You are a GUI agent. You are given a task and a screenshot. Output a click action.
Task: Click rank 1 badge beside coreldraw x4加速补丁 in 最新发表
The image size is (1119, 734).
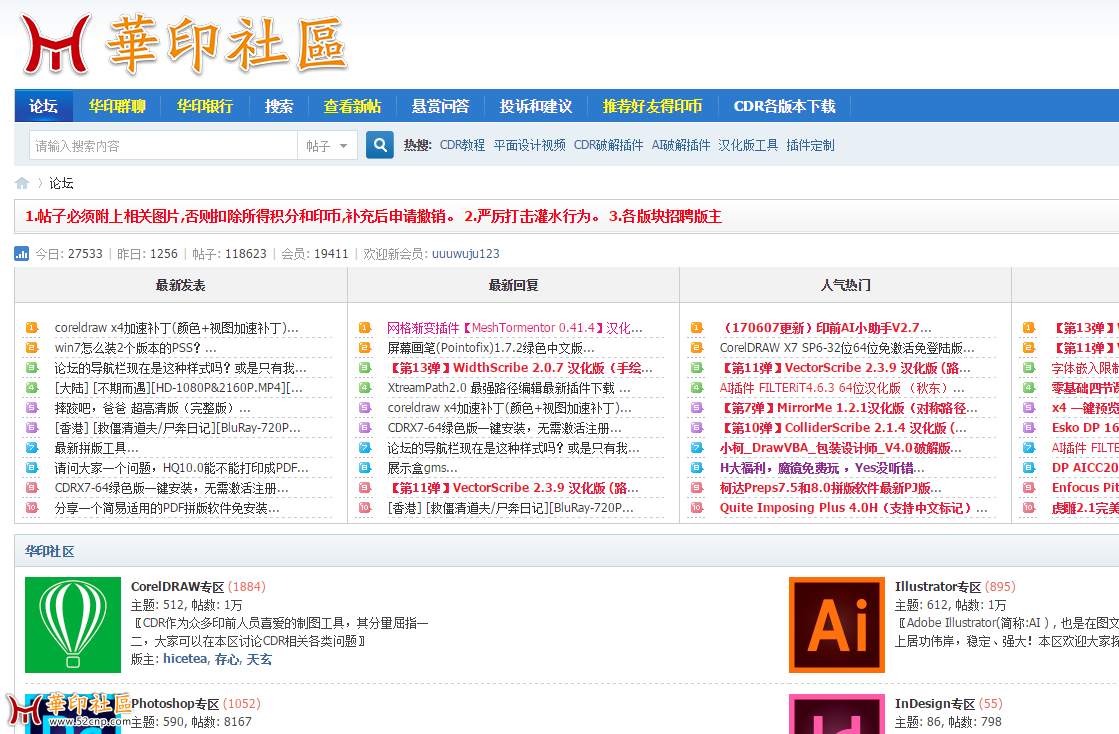tap(31, 327)
